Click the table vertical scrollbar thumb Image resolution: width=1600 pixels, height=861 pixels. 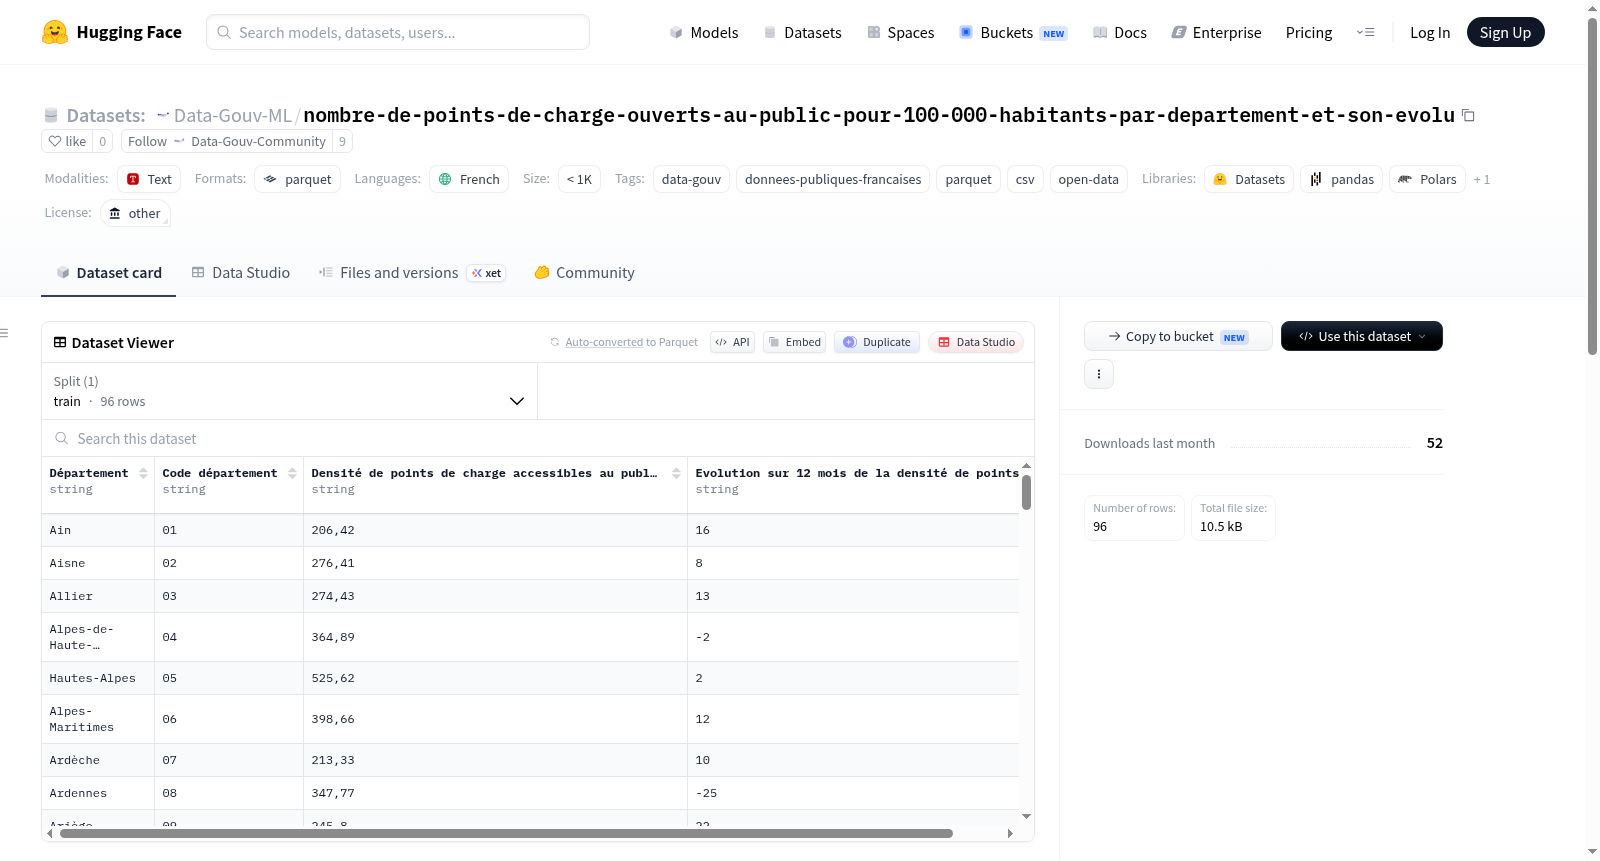(1026, 492)
